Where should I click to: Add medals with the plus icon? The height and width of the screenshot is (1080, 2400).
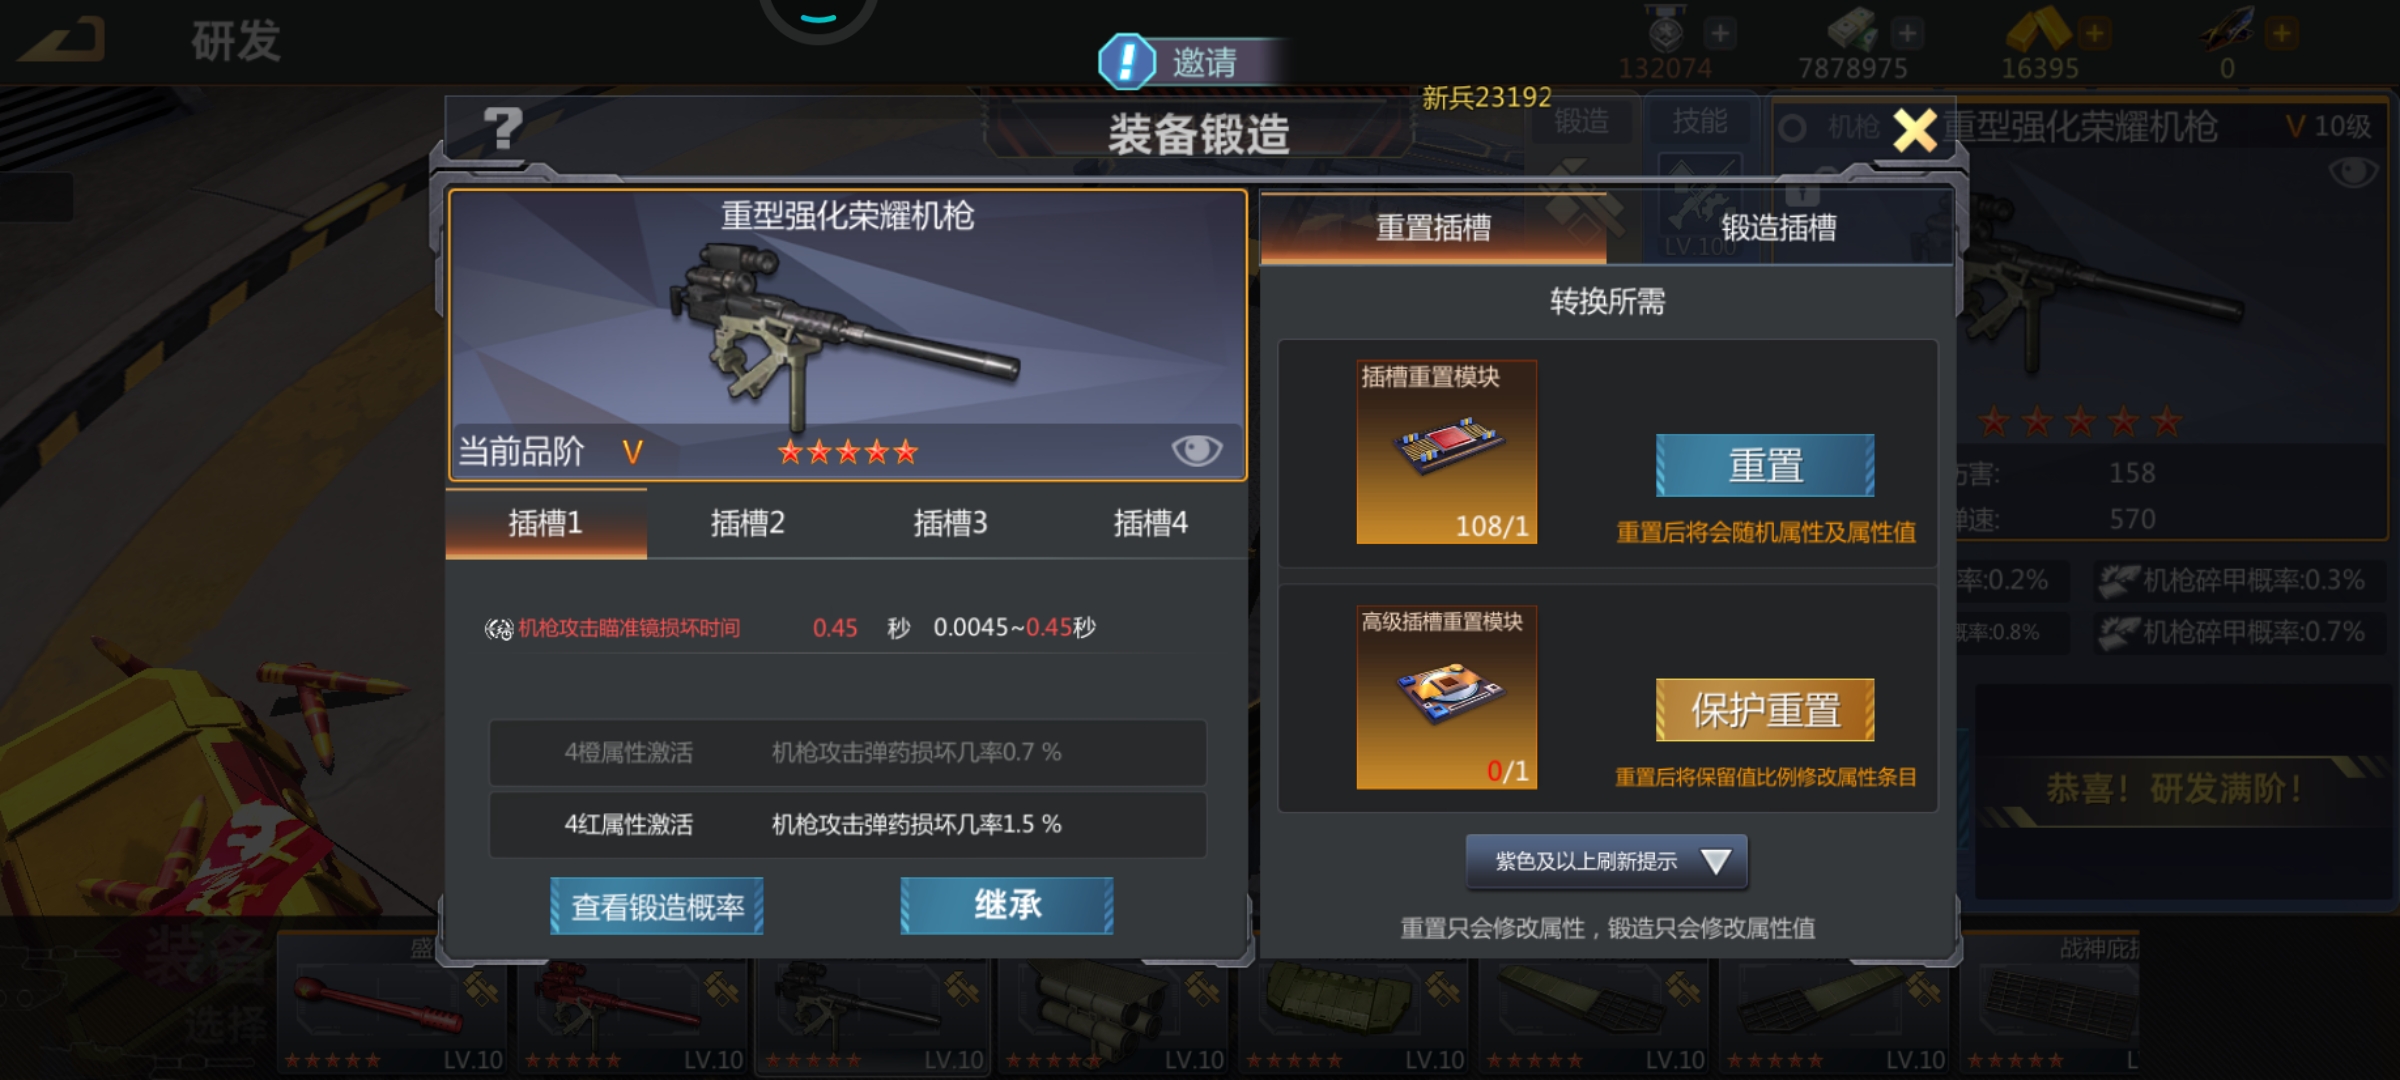pyautogui.click(x=1720, y=34)
